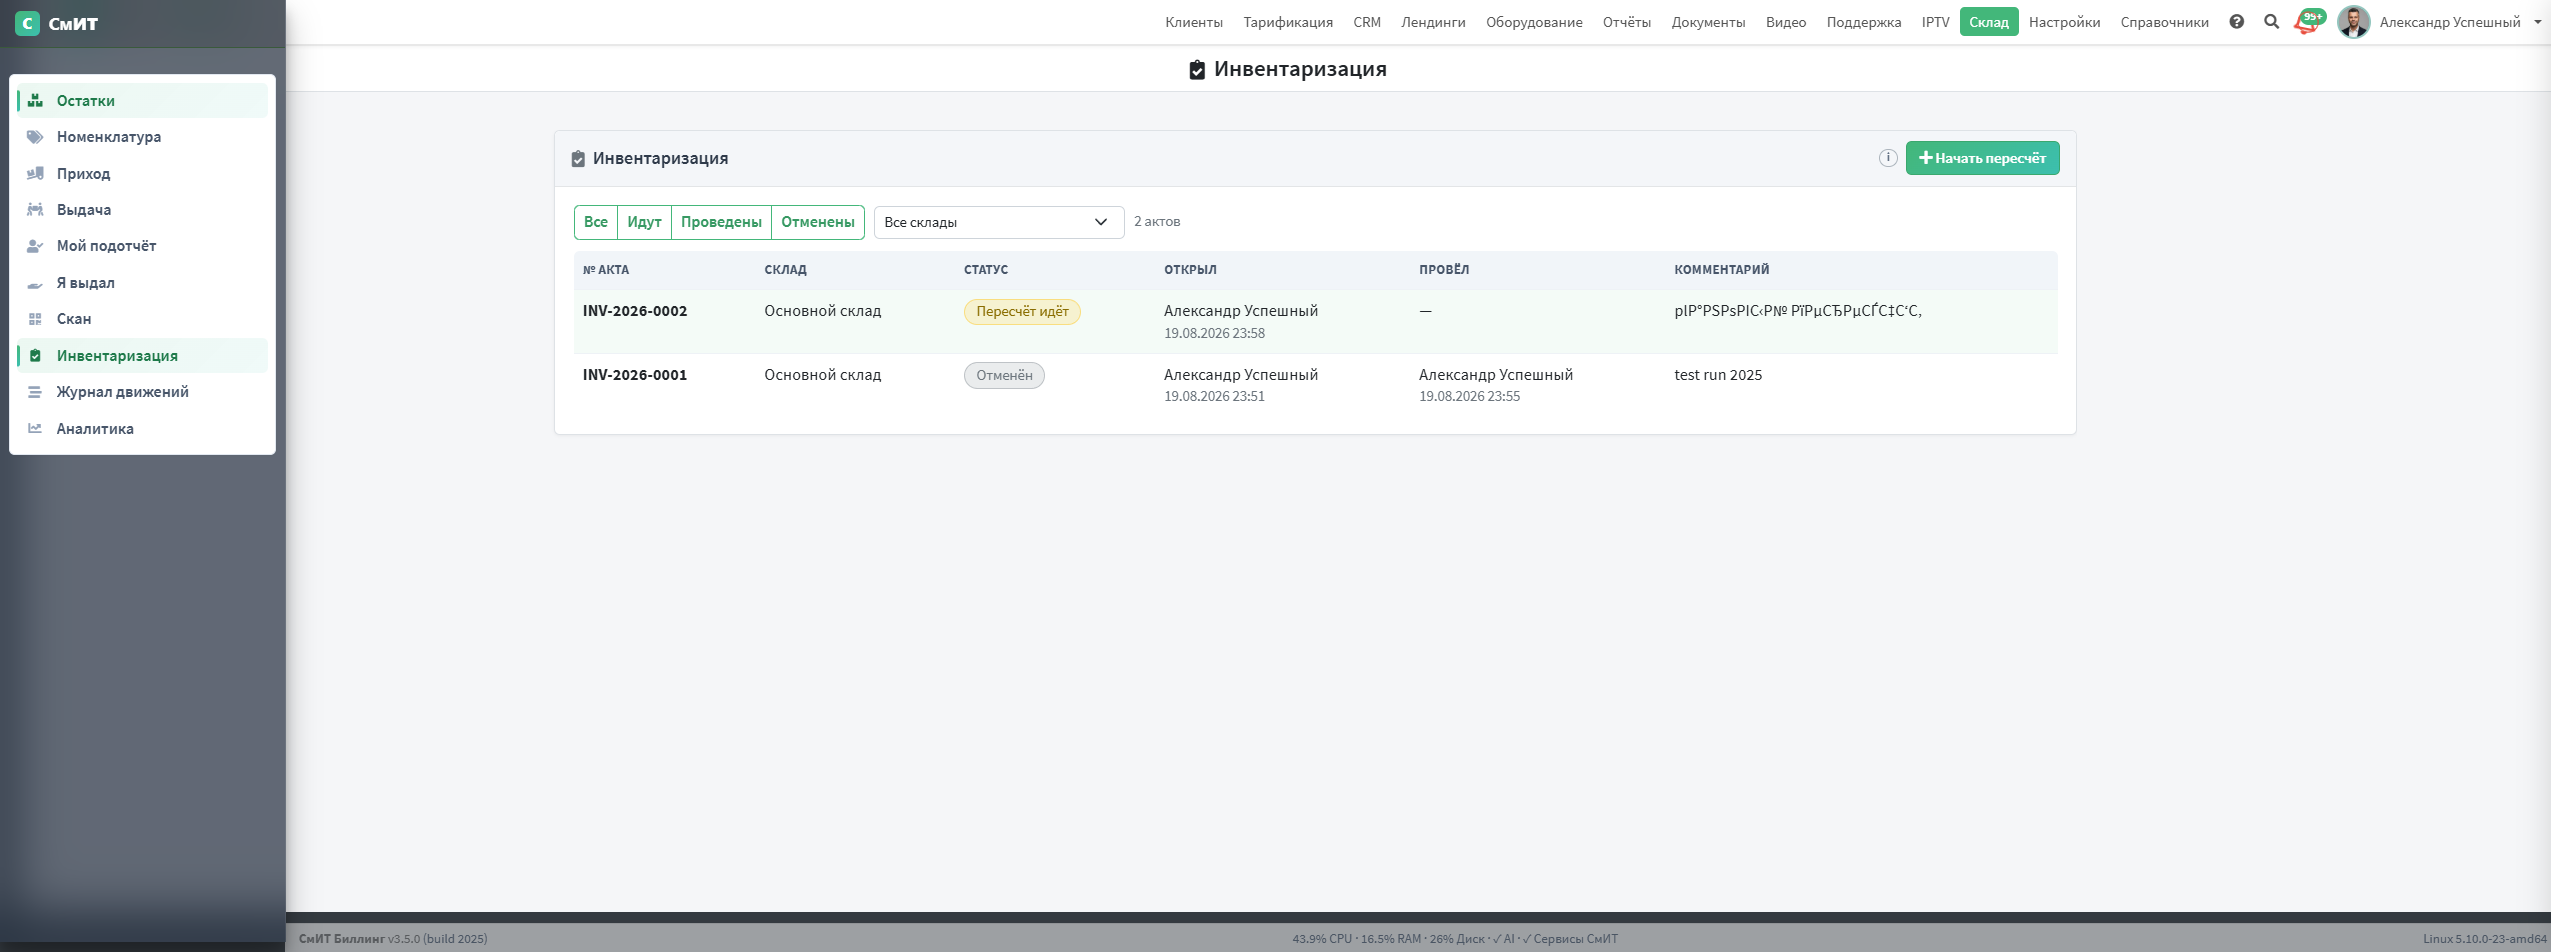Screen dimensions: 2551x952
Task: Click the Пересчёт идёт status badge
Action: coord(1022,312)
